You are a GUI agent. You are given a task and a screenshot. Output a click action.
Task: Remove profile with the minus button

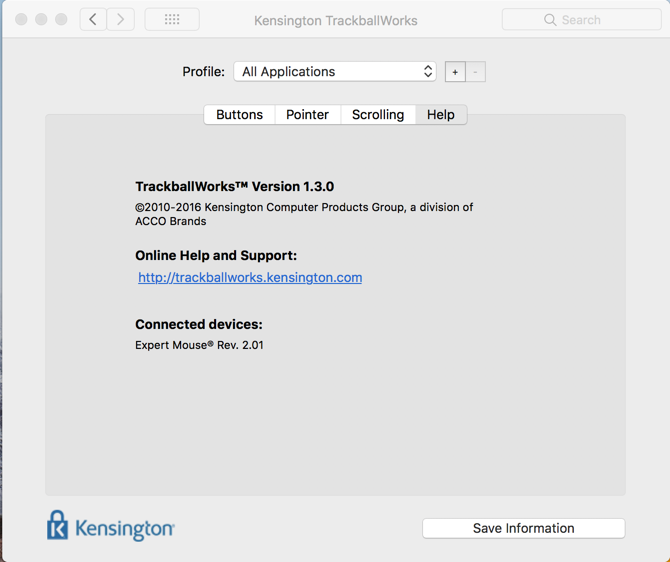click(x=475, y=72)
